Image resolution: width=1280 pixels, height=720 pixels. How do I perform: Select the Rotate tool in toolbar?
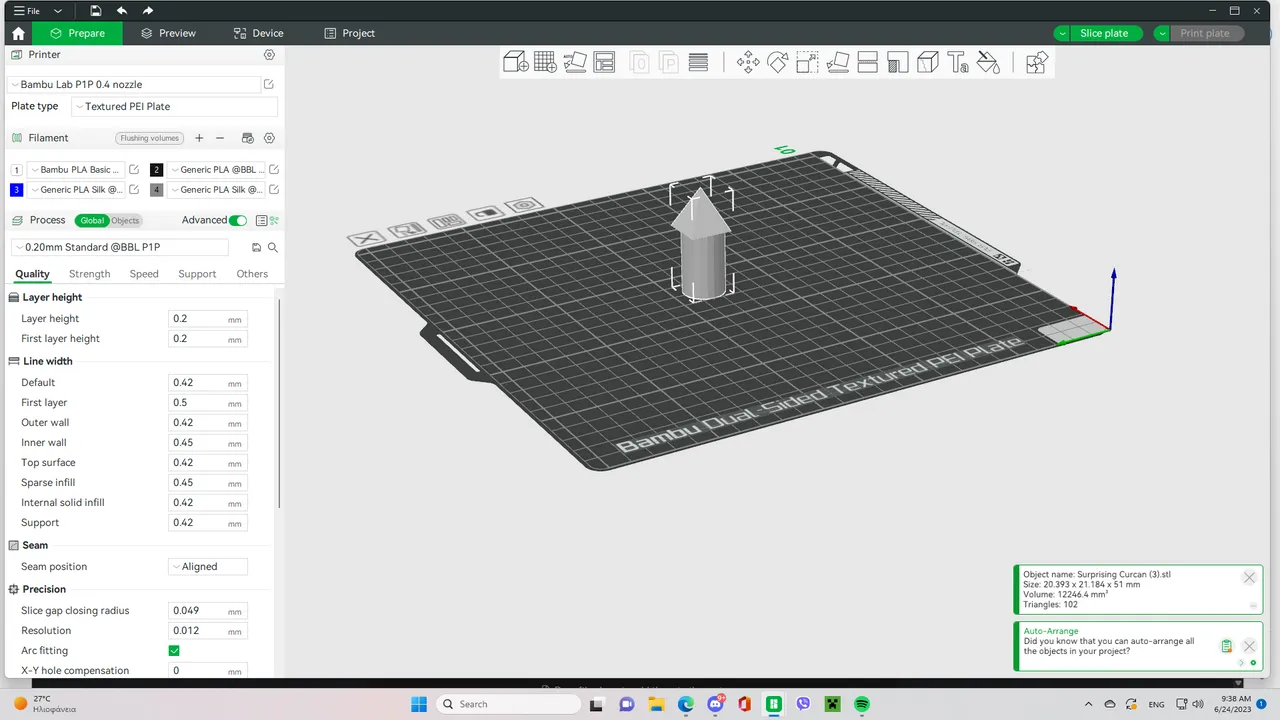[x=778, y=63]
